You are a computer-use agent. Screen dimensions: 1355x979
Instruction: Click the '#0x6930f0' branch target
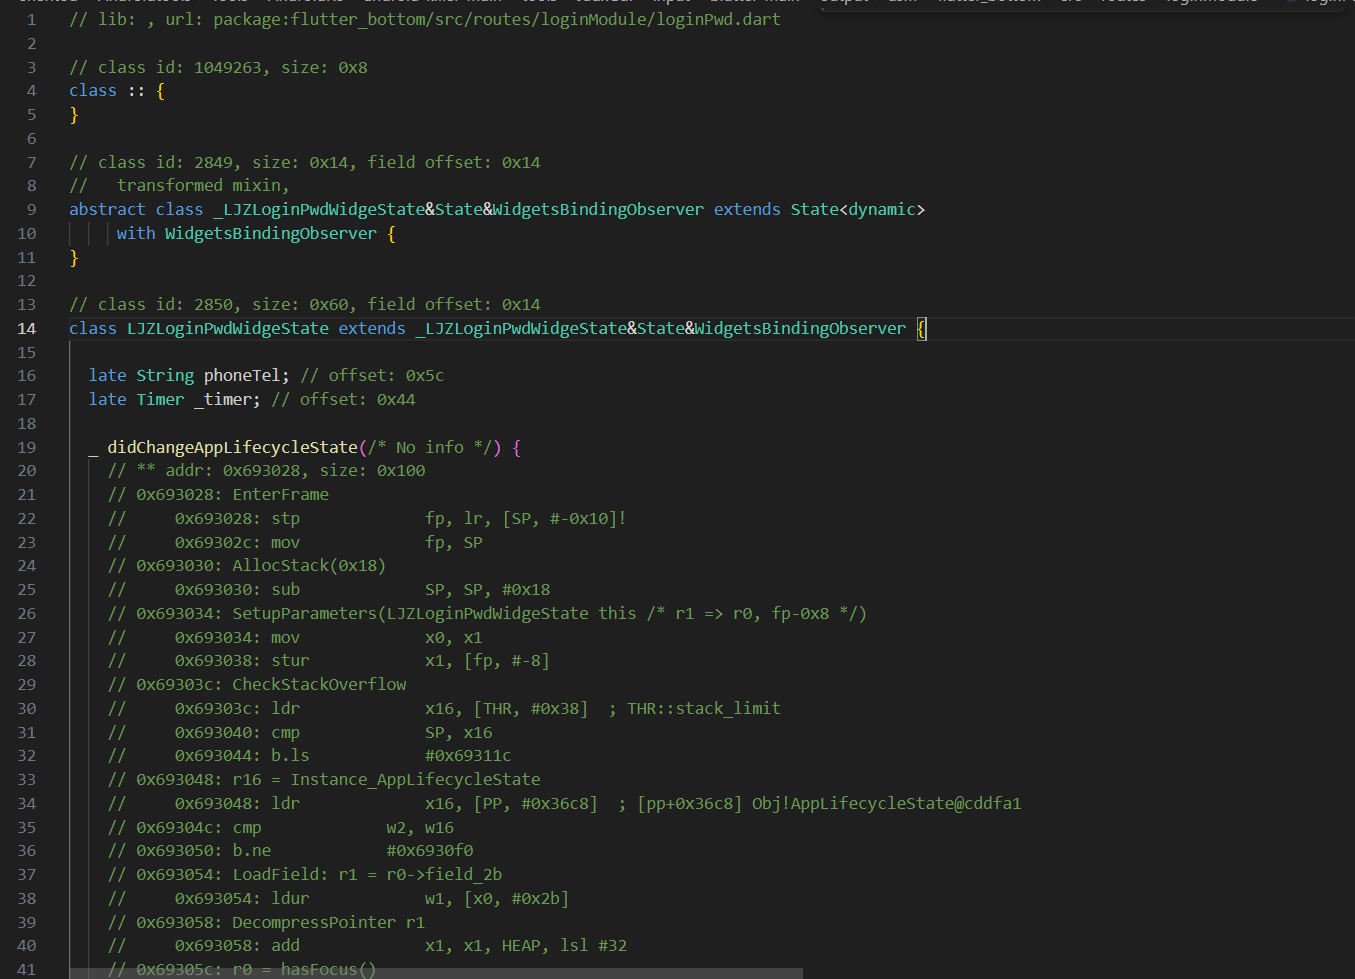click(x=430, y=850)
